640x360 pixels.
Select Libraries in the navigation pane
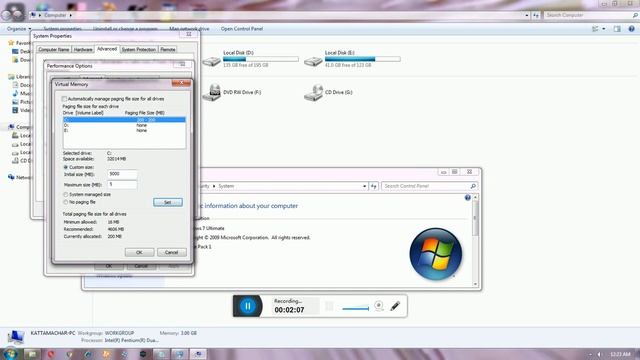tap(23, 77)
